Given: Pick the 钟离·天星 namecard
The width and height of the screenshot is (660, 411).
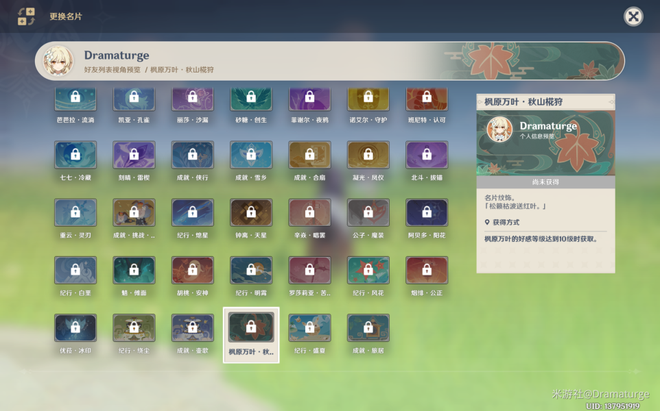Looking at the screenshot, I should coord(251,213).
